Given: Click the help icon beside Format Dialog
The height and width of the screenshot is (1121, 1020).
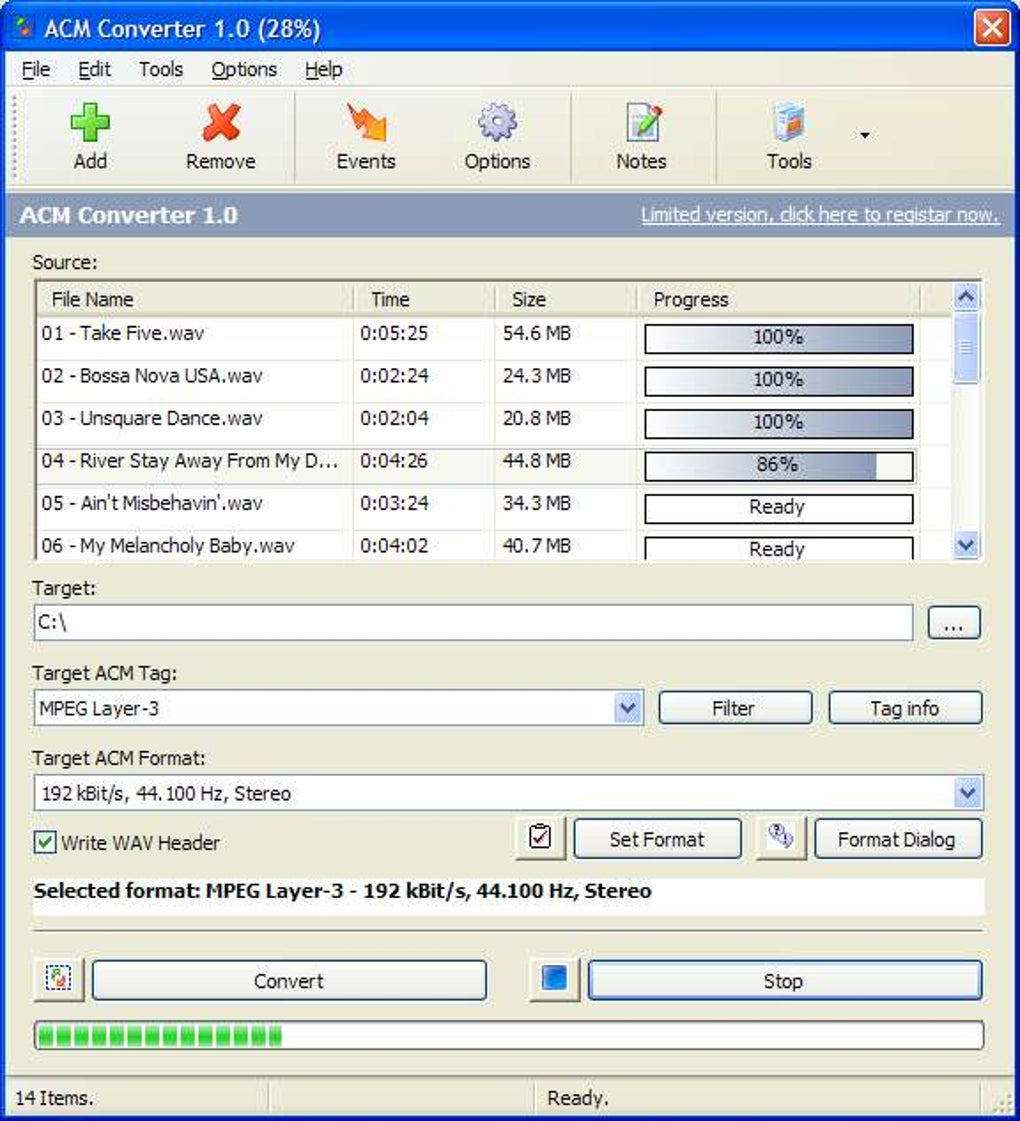Looking at the screenshot, I should coord(781,838).
